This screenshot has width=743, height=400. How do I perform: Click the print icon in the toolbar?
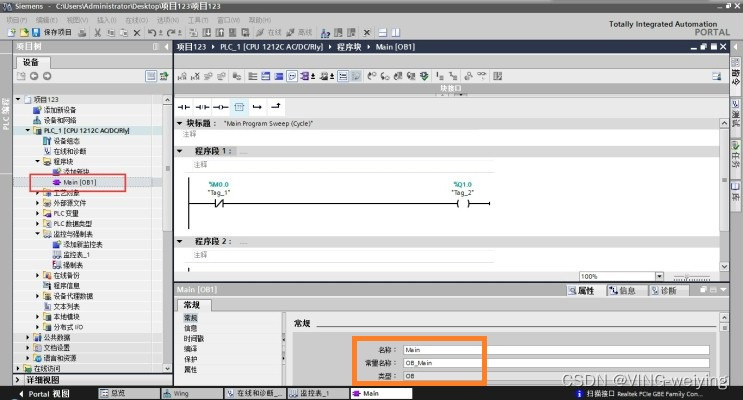82,33
